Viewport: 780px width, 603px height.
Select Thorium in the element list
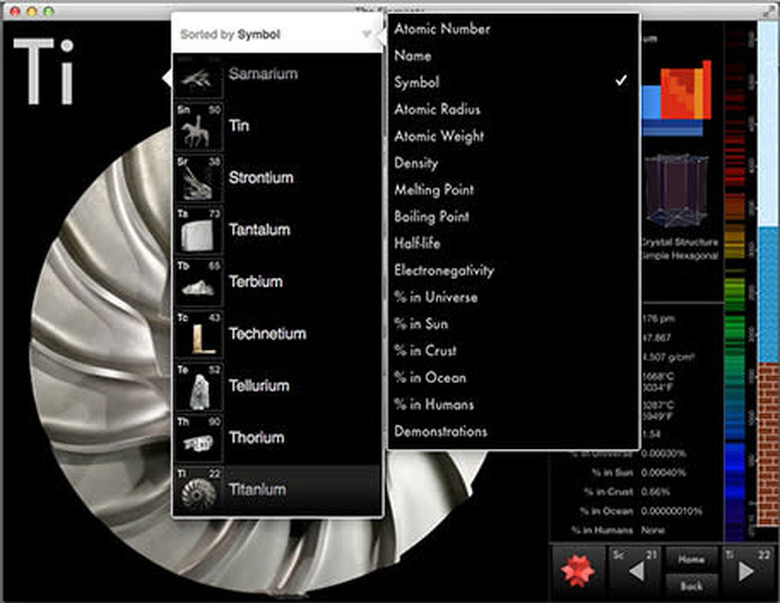click(x=277, y=438)
